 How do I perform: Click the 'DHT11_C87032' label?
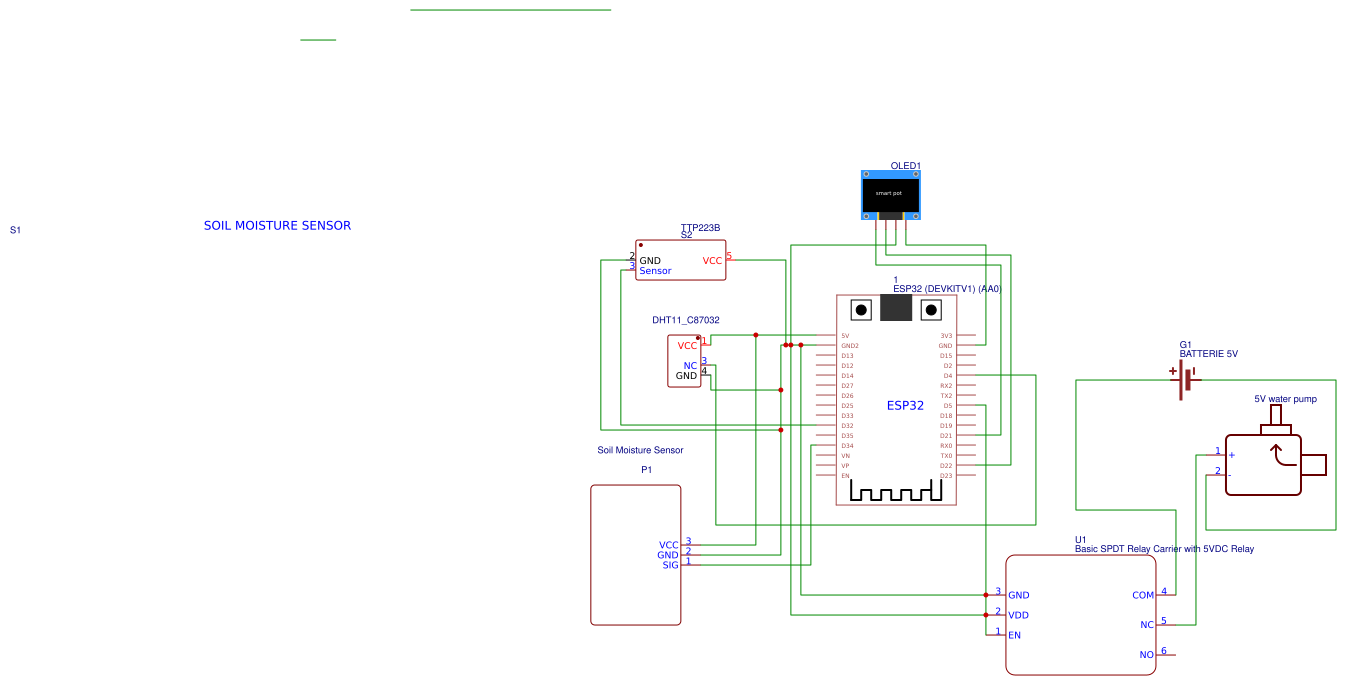pos(686,320)
